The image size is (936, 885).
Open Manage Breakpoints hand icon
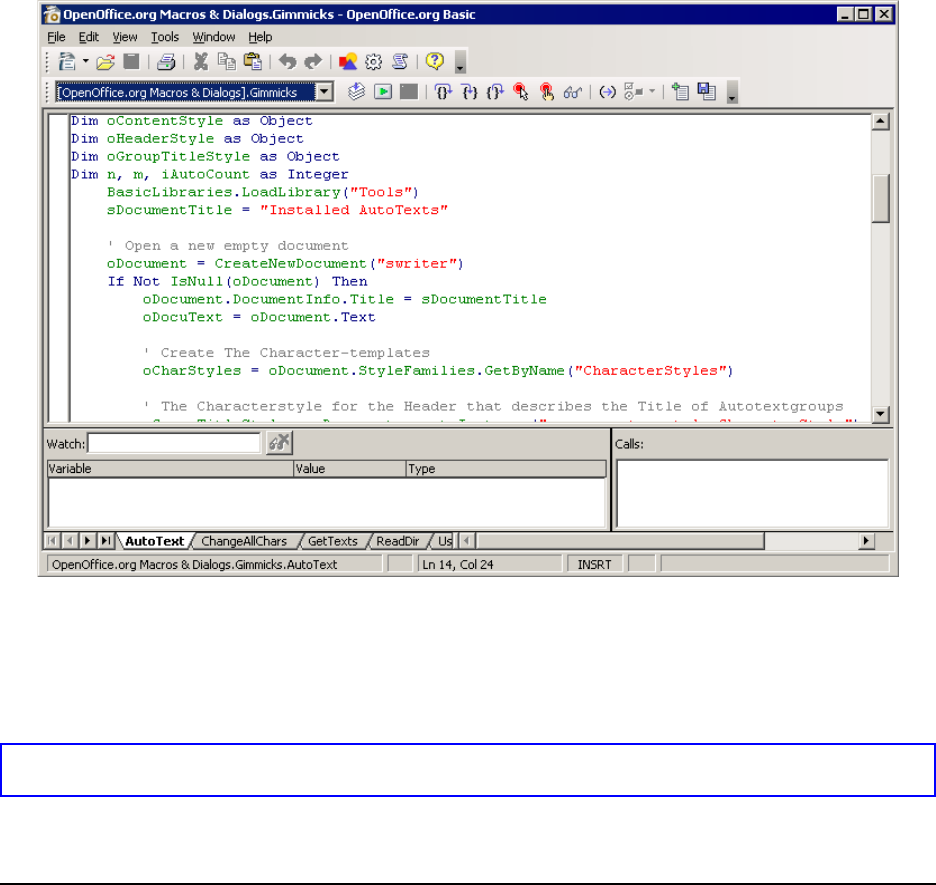point(547,92)
